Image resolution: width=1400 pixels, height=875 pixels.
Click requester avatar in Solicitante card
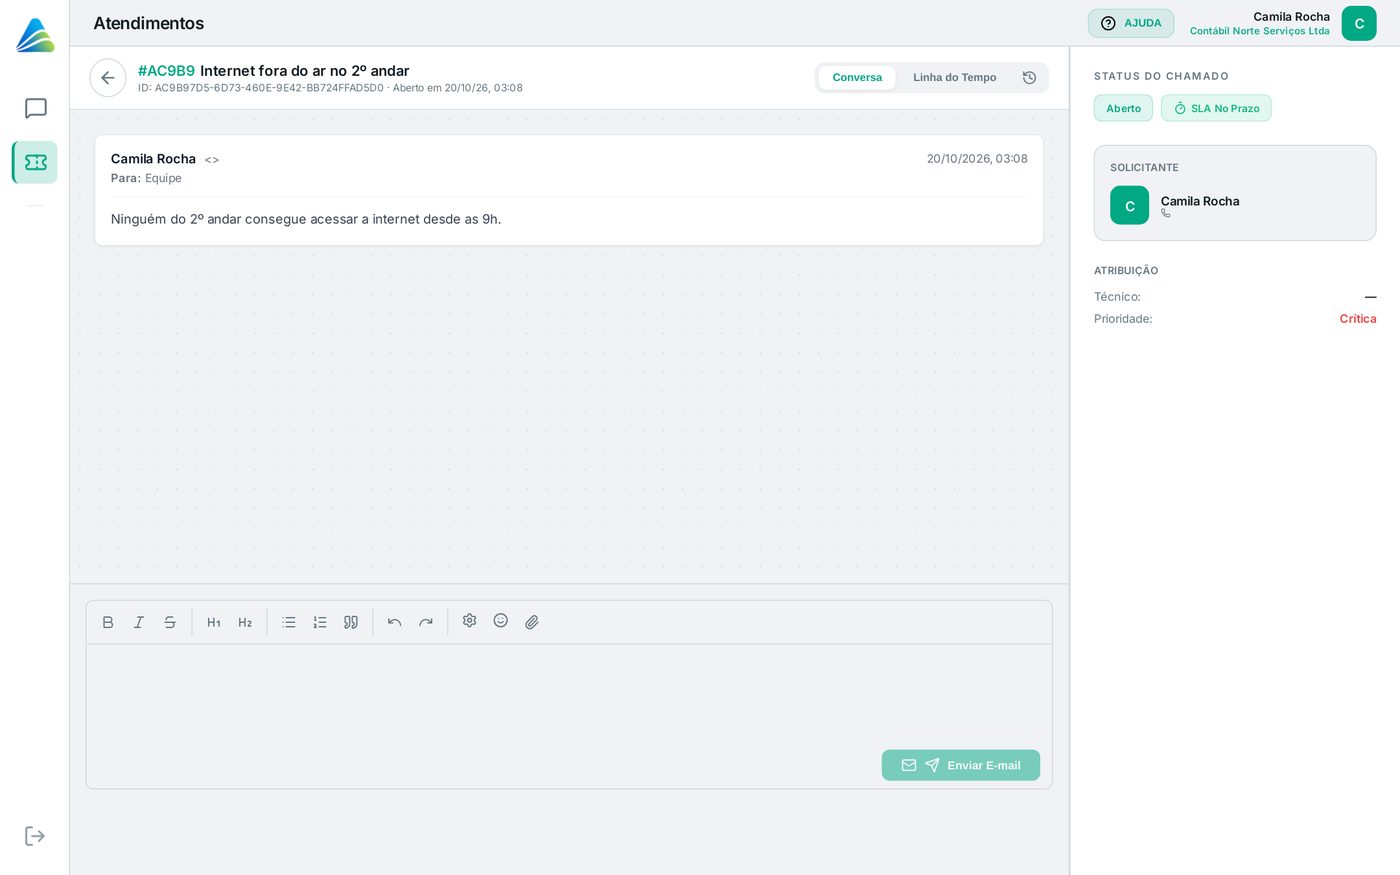1130,205
